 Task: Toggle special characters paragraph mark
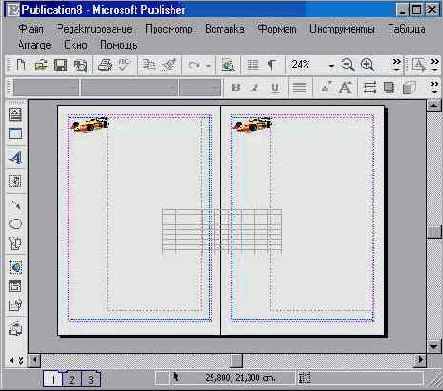click(272, 65)
